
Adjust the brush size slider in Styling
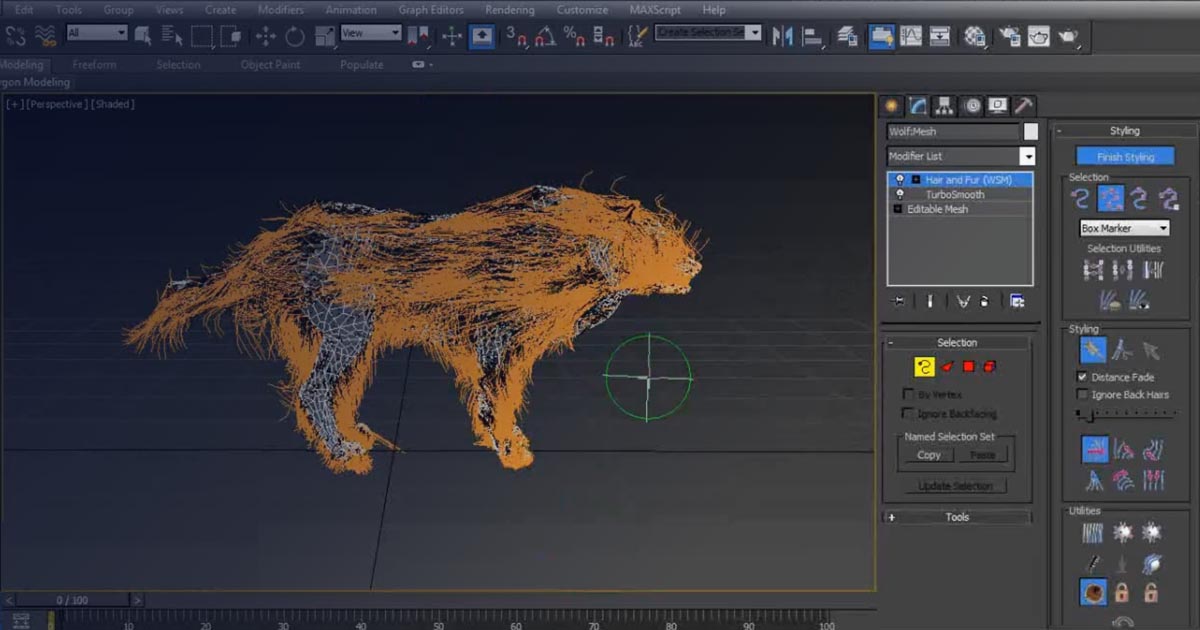click(x=1090, y=413)
